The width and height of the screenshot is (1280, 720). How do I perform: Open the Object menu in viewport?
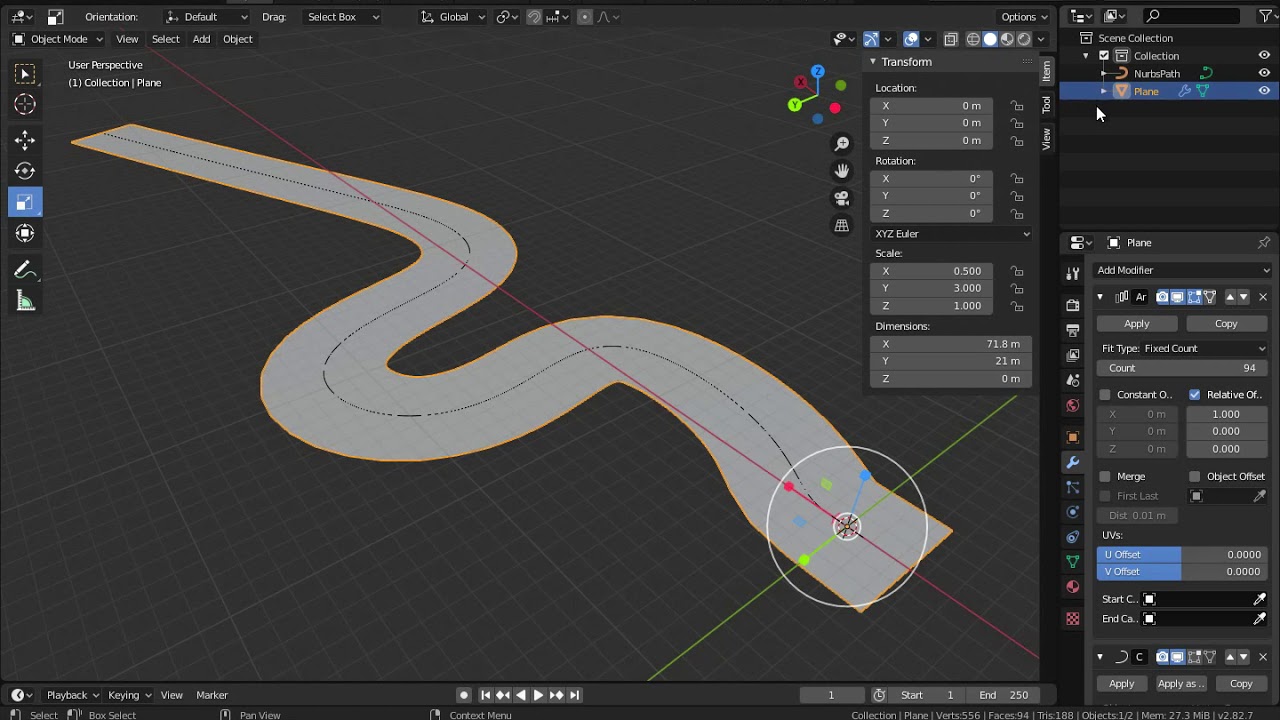pyautogui.click(x=237, y=39)
